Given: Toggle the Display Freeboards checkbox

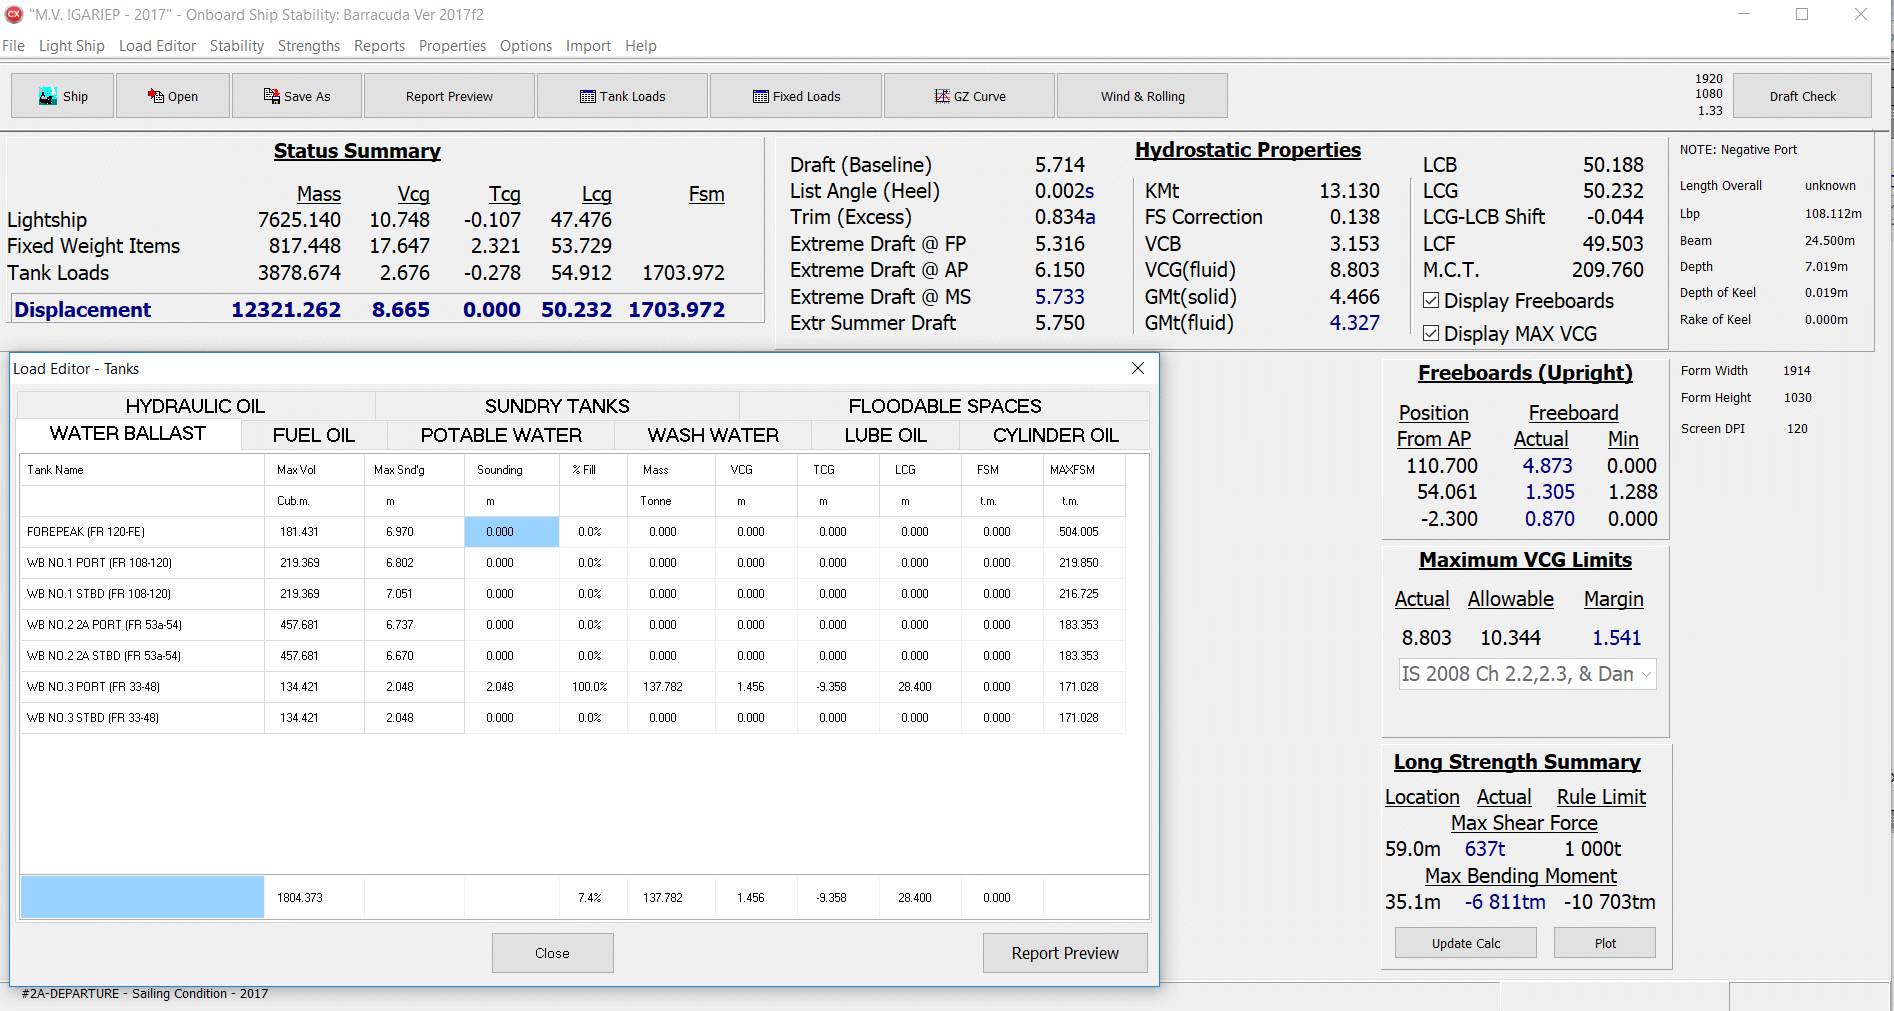Looking at the screenshot, I should (x=1431, y=301).
